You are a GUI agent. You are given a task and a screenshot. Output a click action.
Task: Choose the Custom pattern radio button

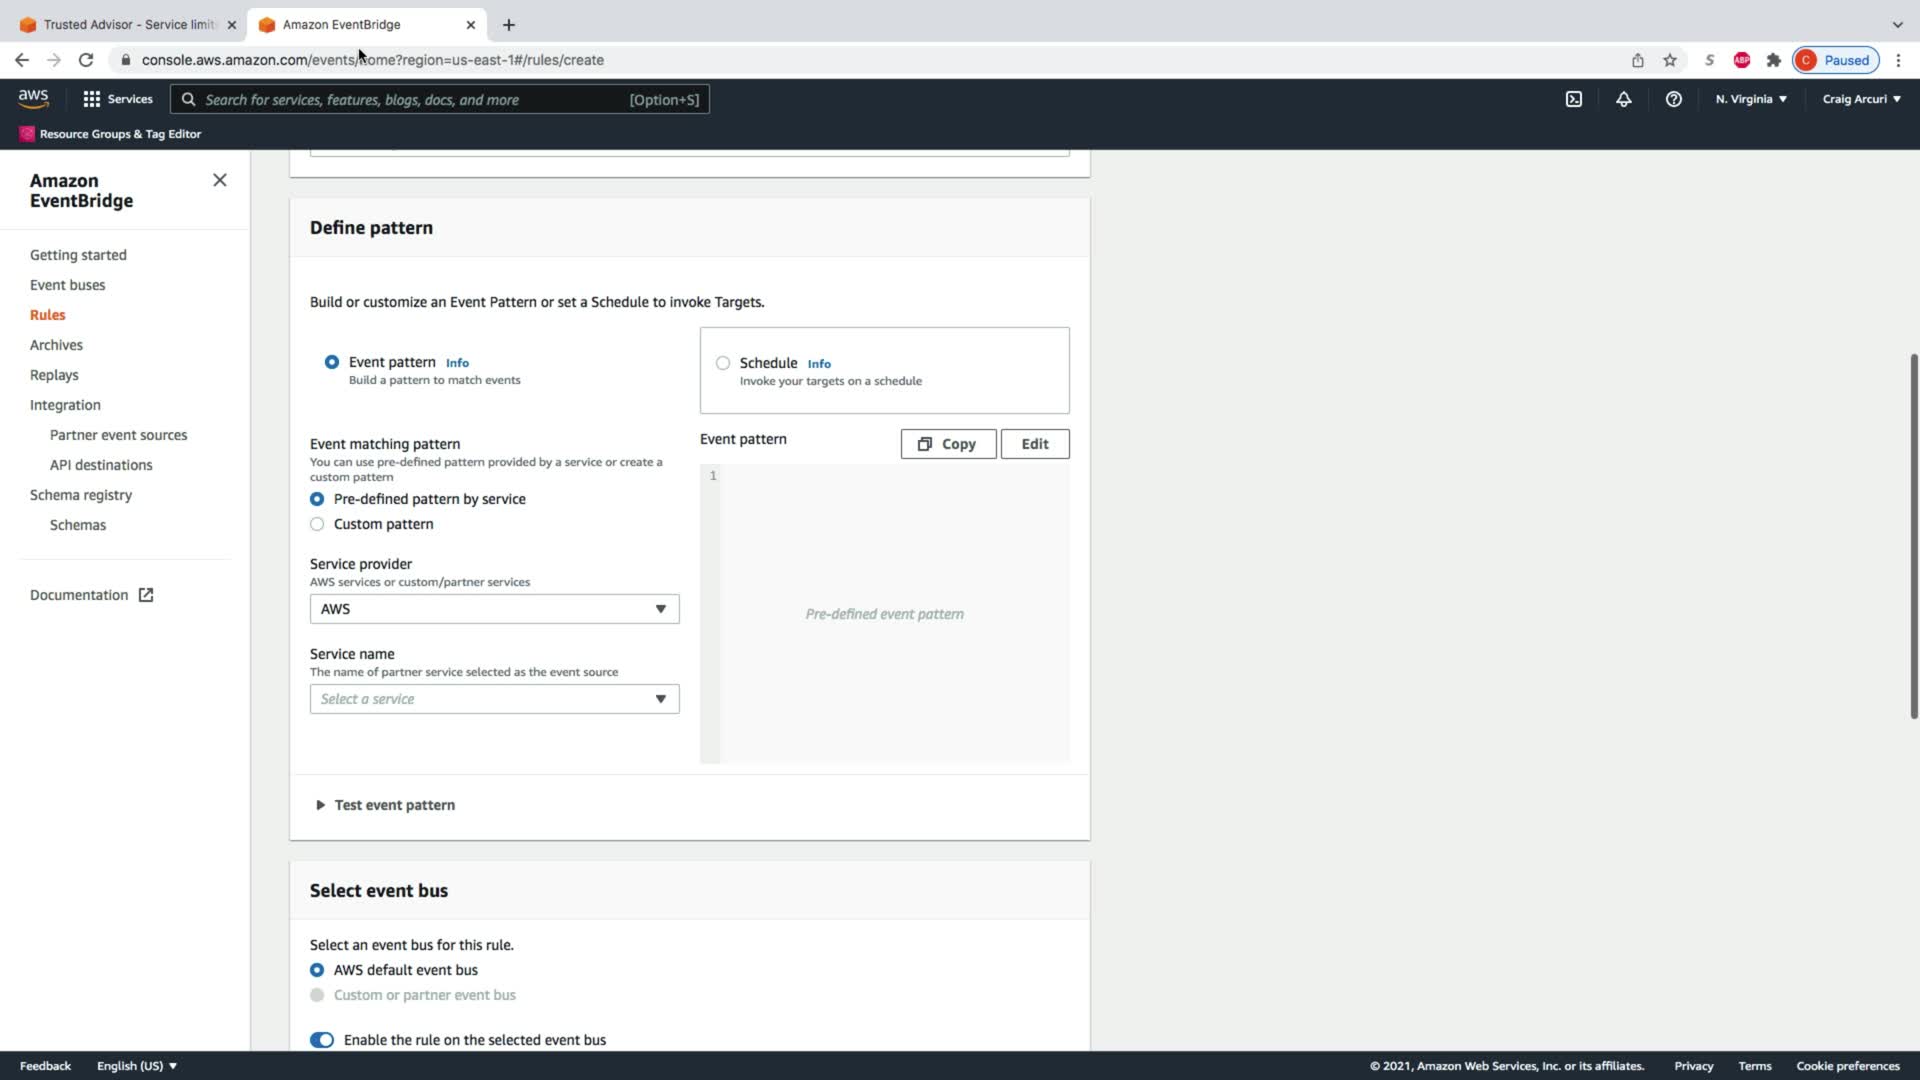coord(317,524)
